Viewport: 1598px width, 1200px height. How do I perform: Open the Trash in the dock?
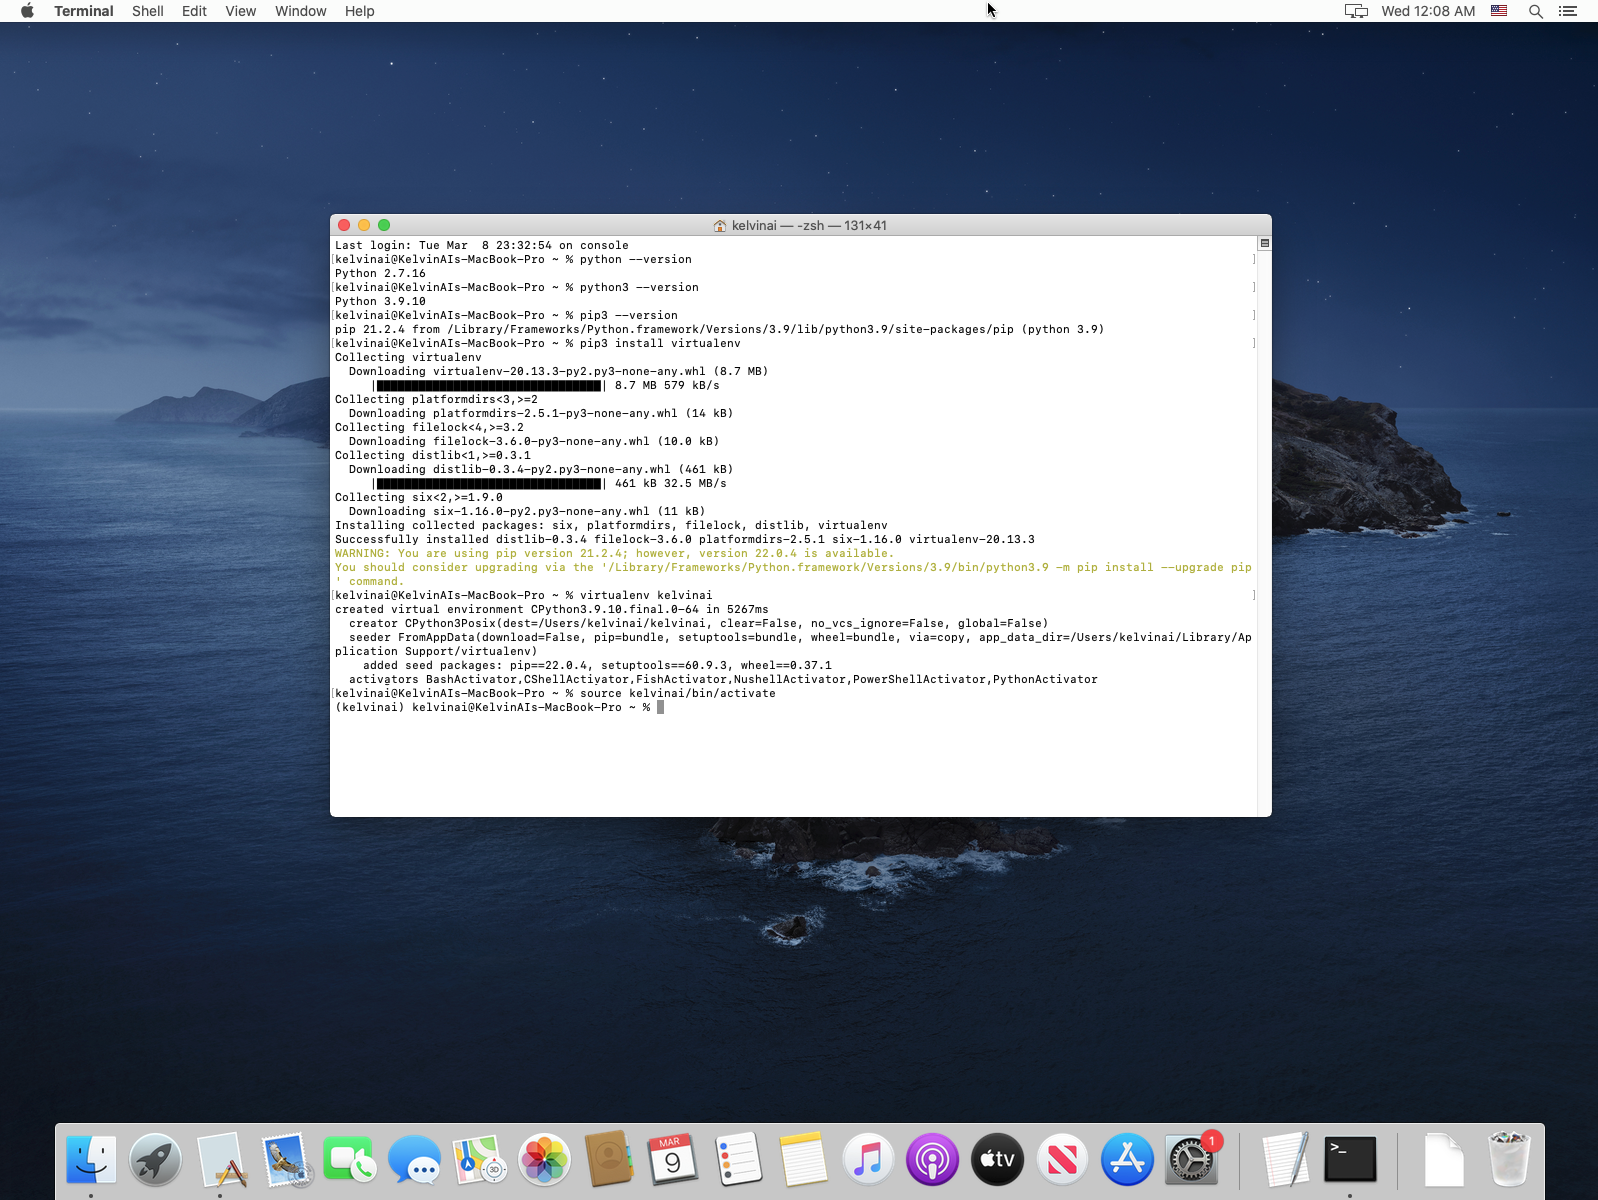coord(1508,1160)
